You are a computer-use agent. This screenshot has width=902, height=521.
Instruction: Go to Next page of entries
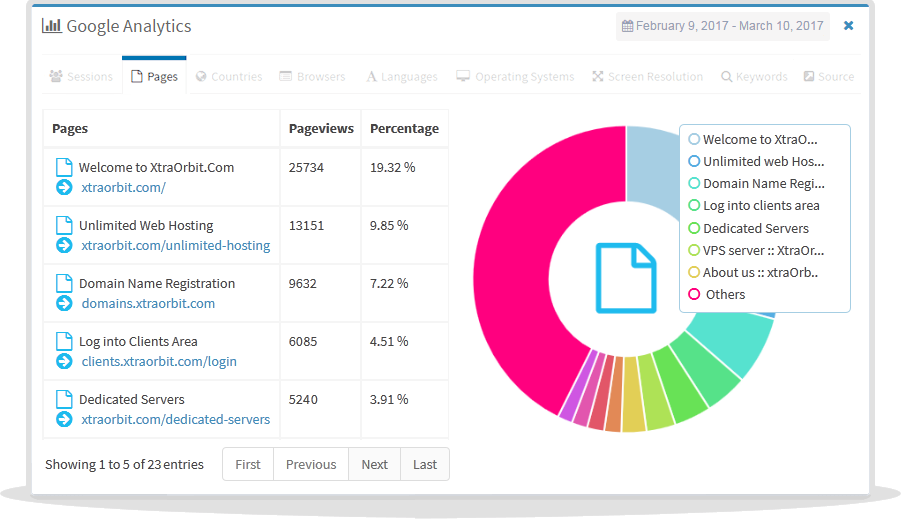pyautogui.click(x=374, y=464)
